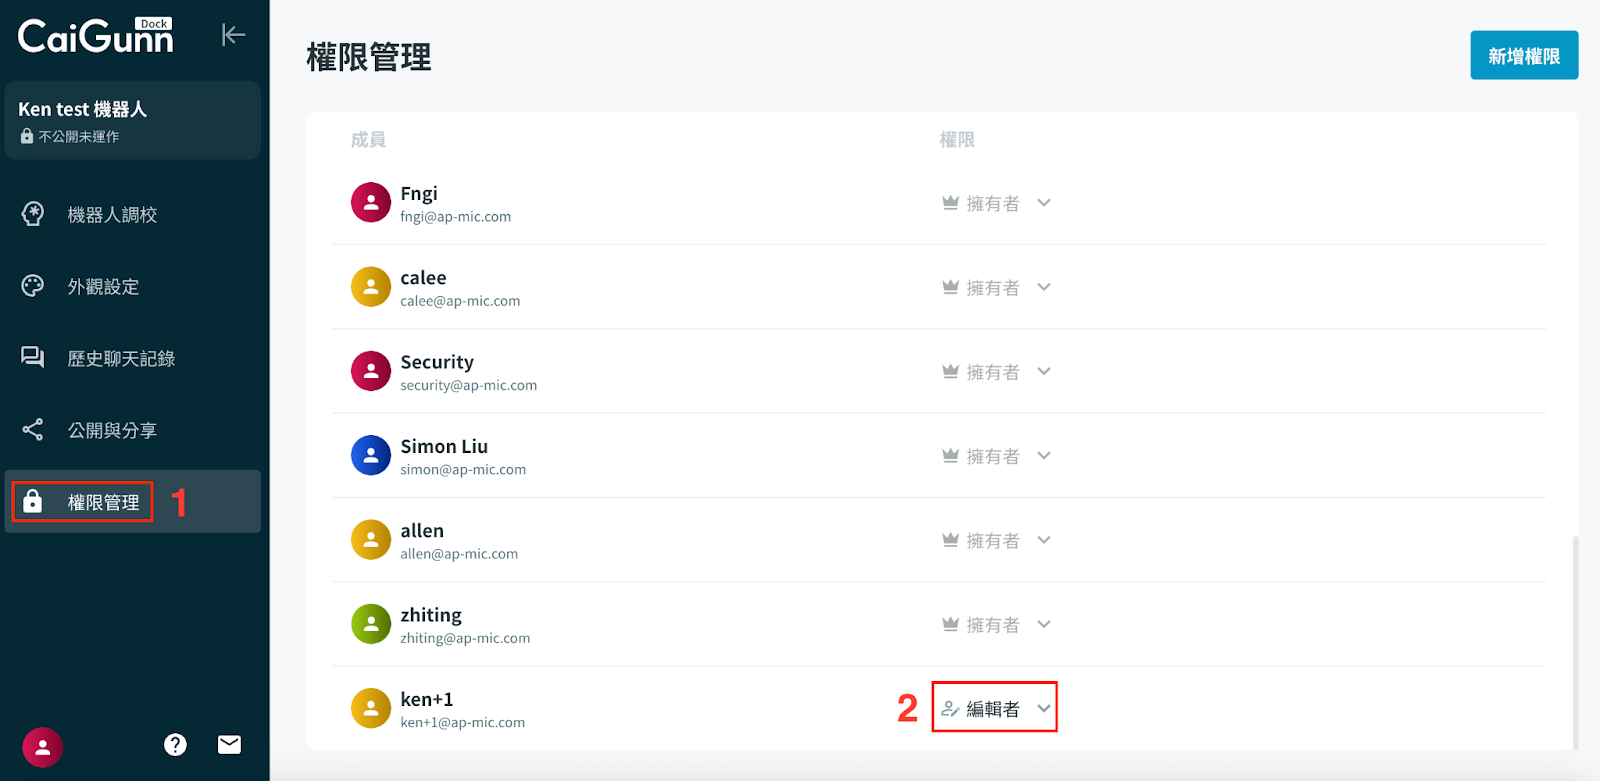This screenshot has width=1600, height=781.
Task: Click the 歷史聊天記錄 chat bubbles icon
Action: click(x=33, y=358)
